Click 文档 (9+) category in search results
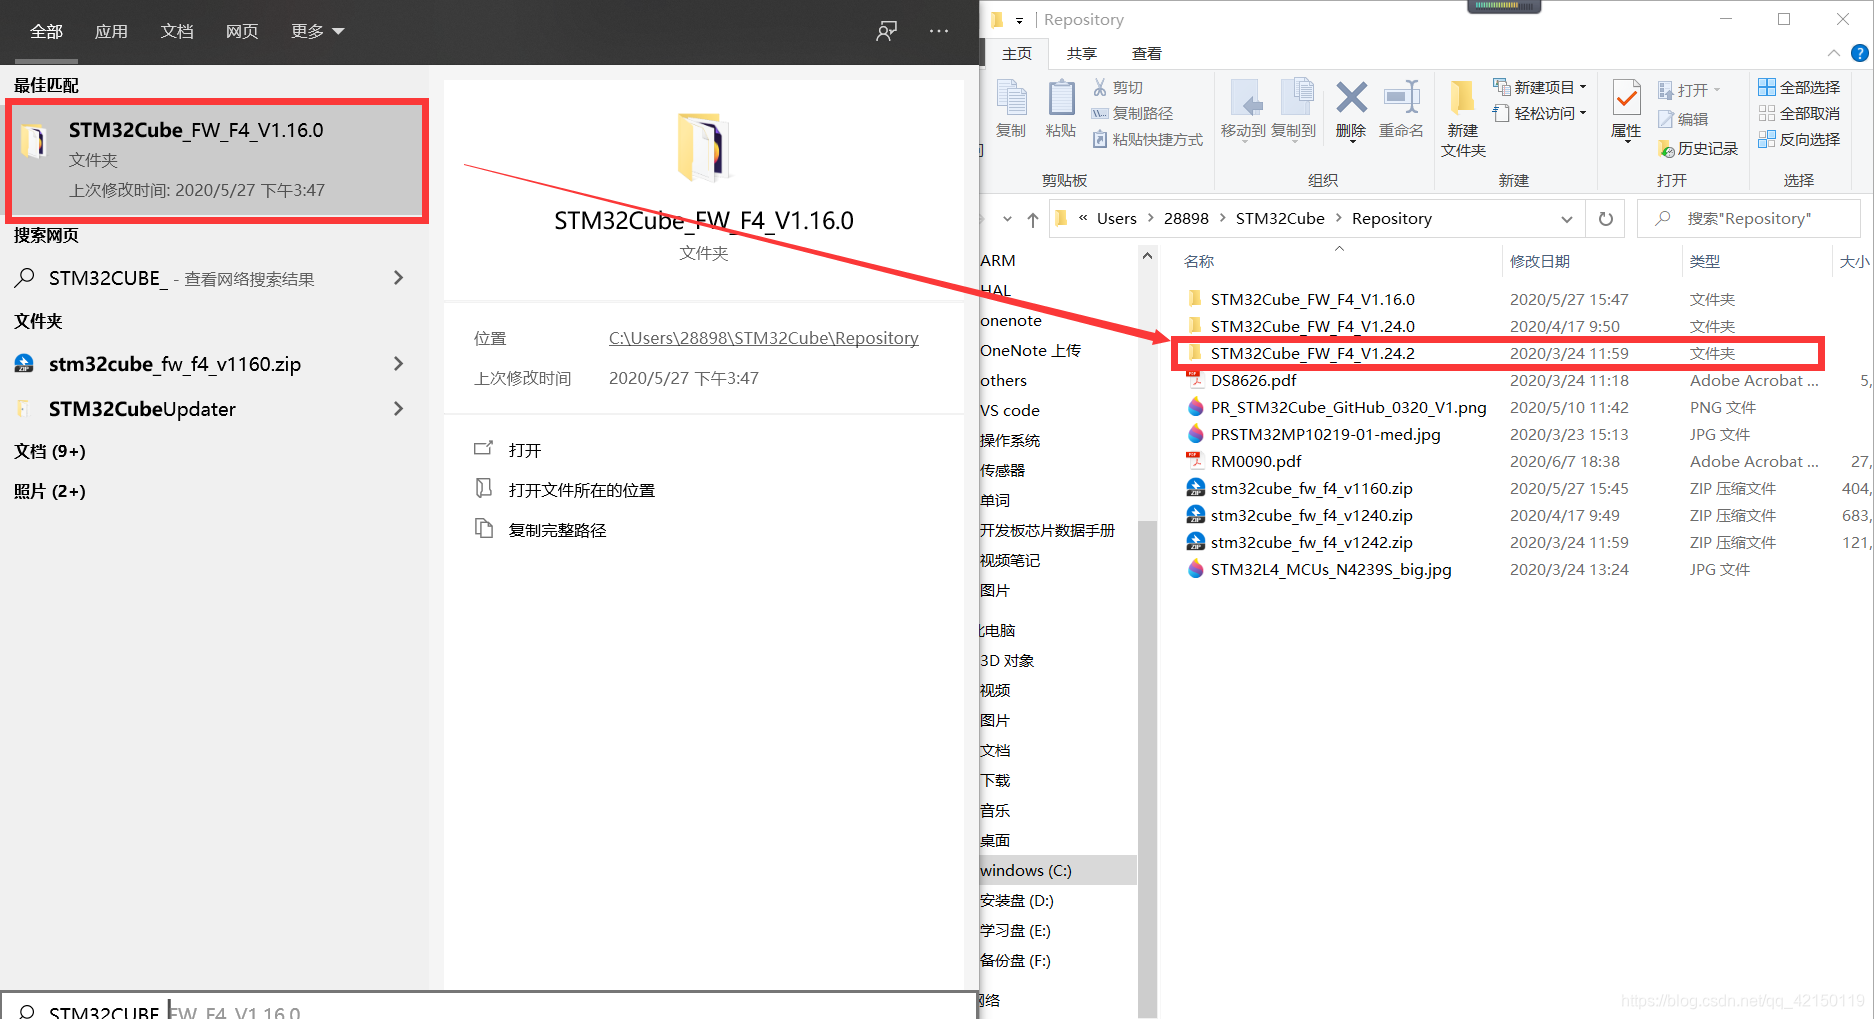 click(x=50, y=451)
